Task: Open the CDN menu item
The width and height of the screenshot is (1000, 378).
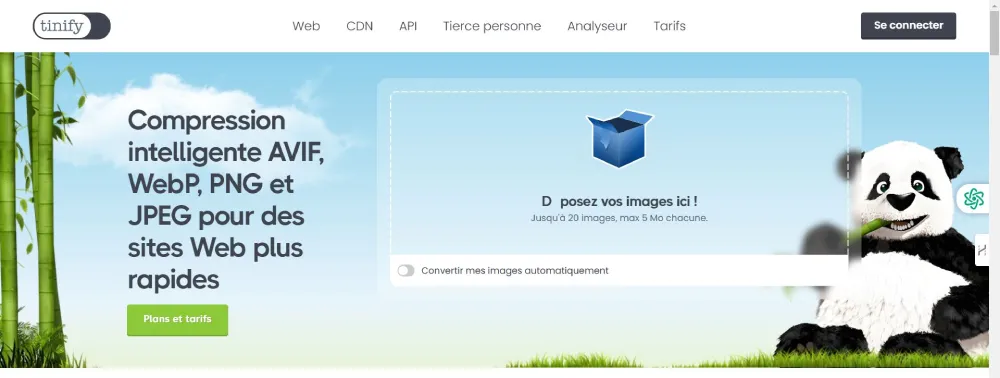Action: [x=360, y=26]
